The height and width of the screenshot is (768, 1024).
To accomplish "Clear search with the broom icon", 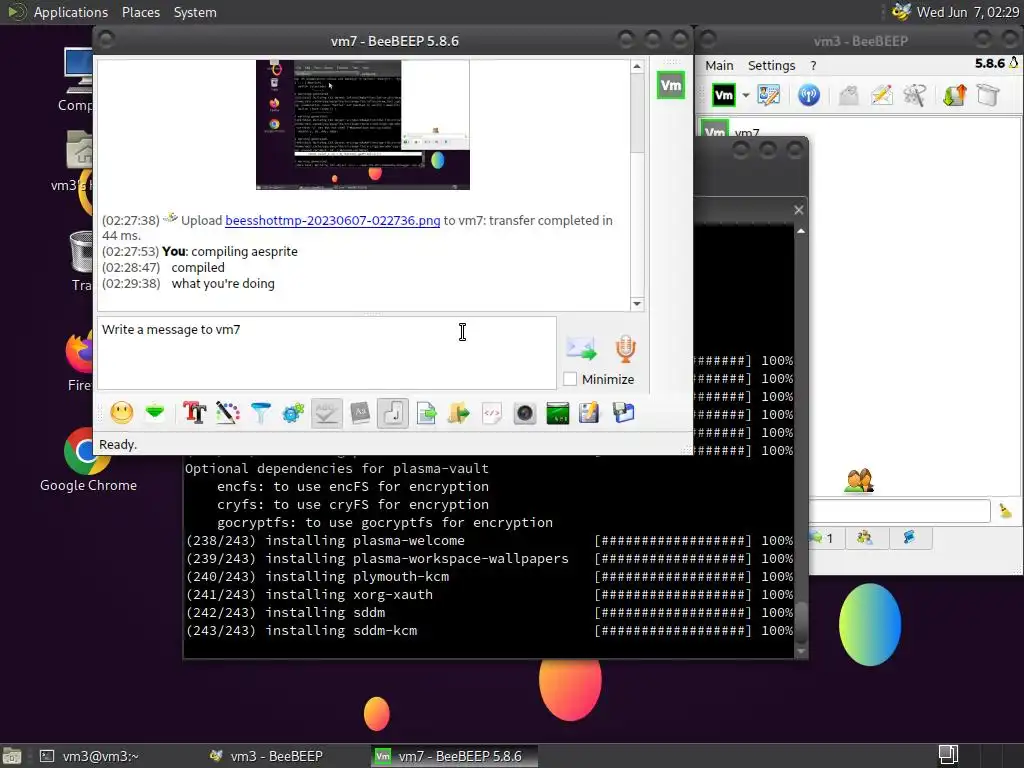I will (1005, 511).
